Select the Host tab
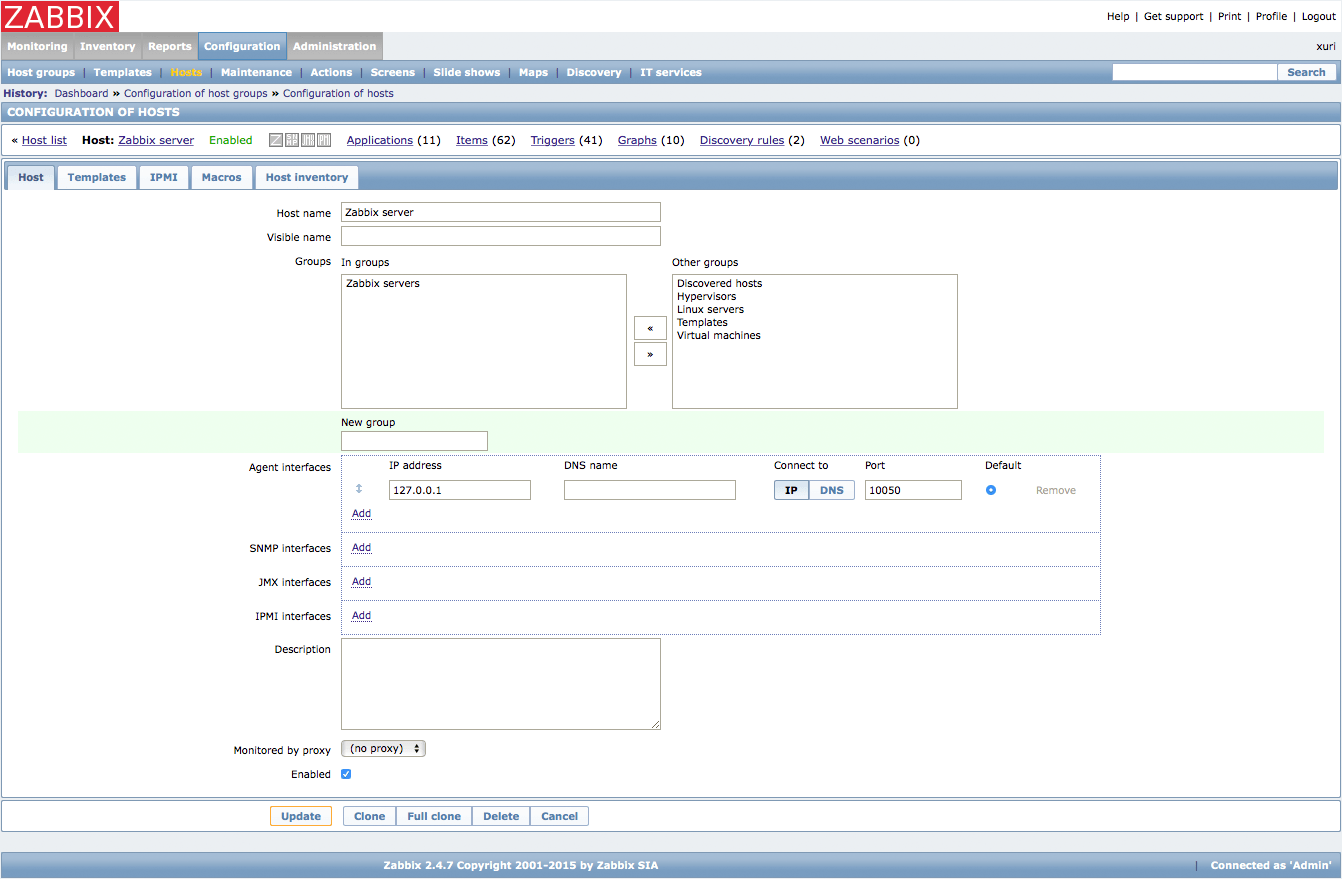Screen dimensions: 1342x879 [31, 177]
